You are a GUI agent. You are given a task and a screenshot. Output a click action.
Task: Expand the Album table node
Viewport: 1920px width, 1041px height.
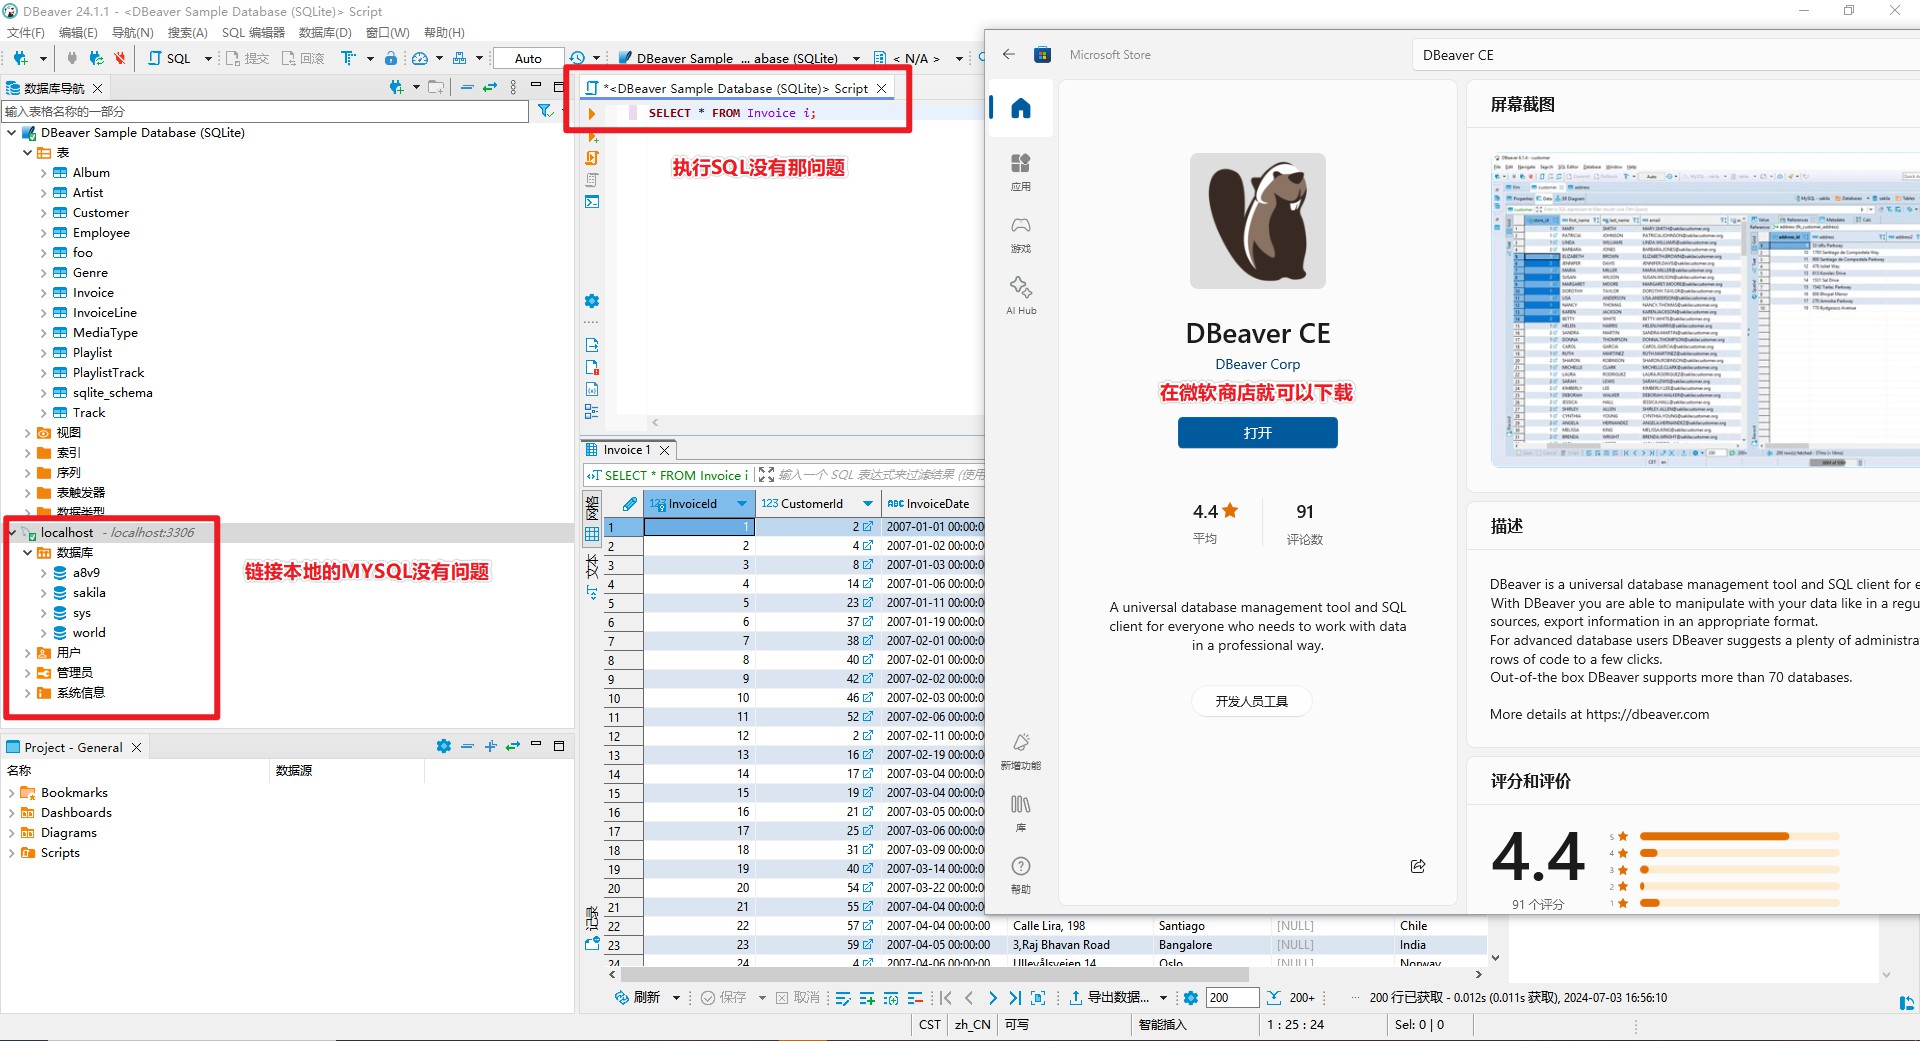pos(43,173)
